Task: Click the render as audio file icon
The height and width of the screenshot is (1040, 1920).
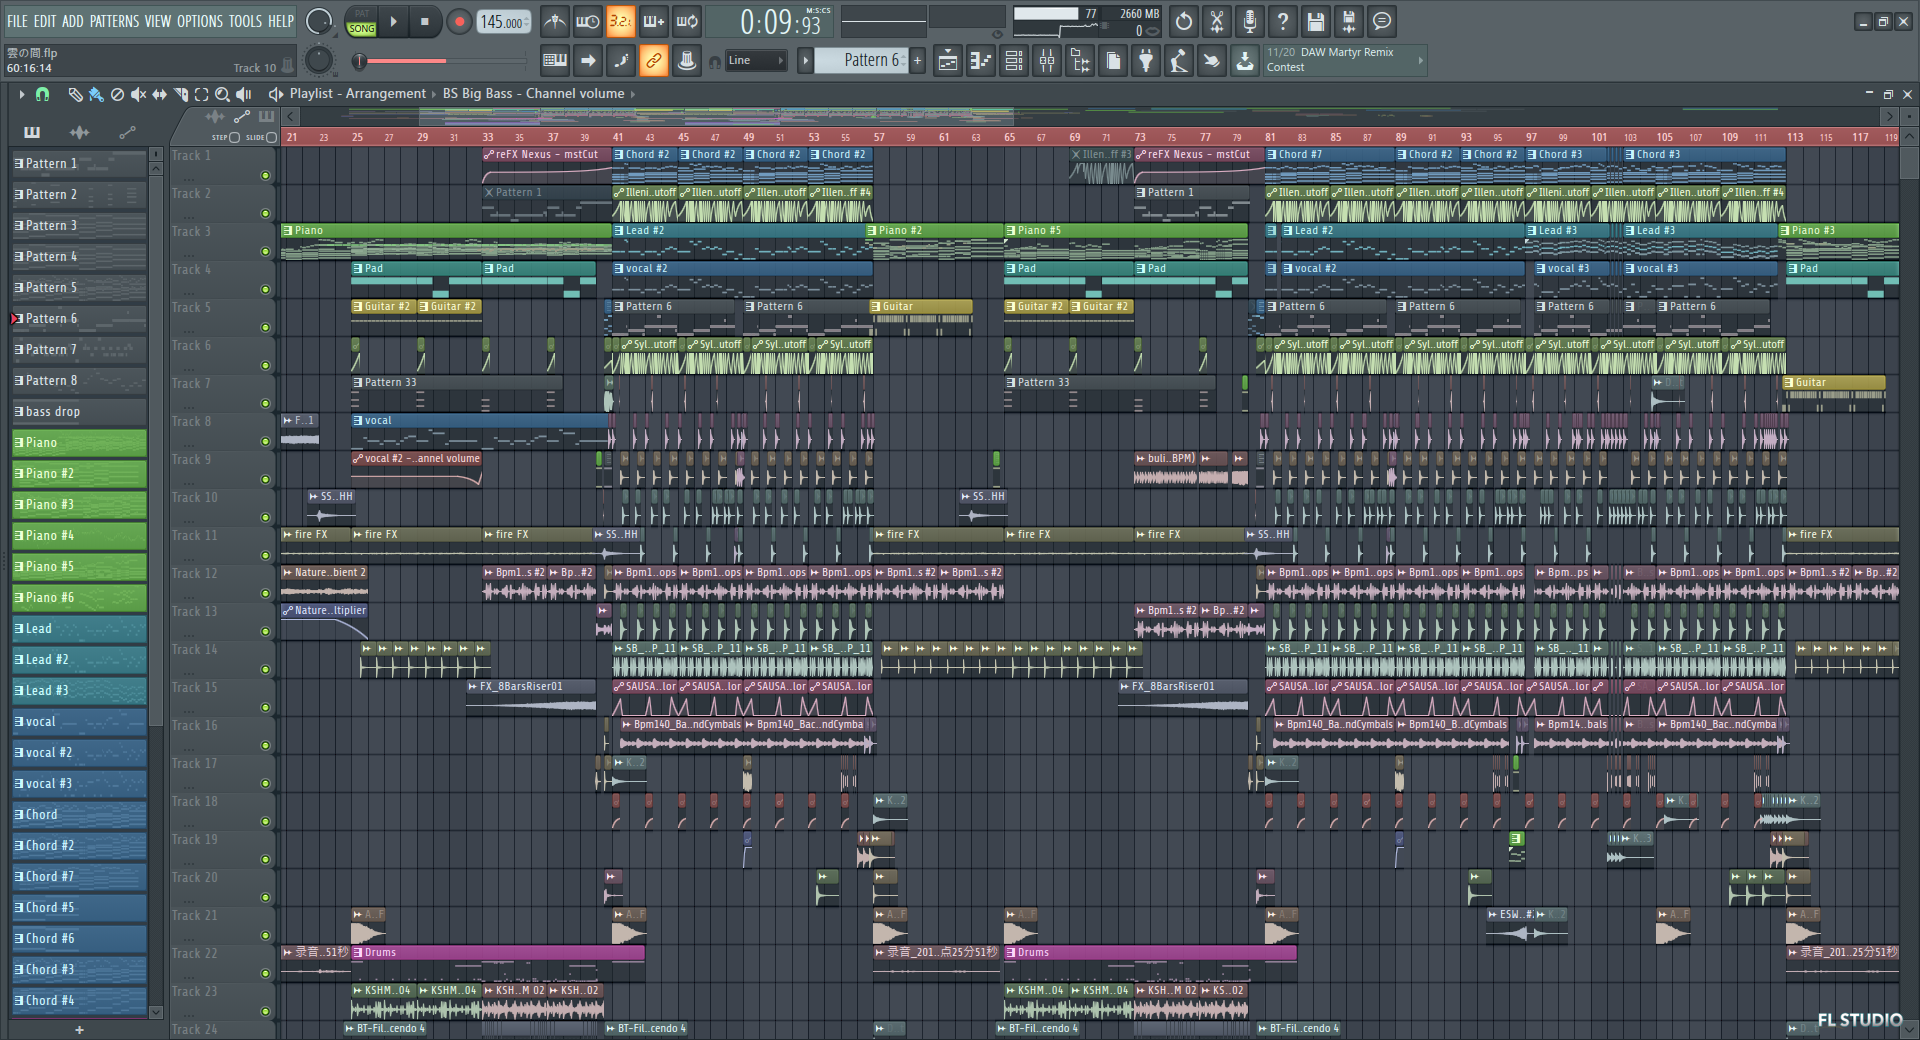Action: coord(1349,21)
